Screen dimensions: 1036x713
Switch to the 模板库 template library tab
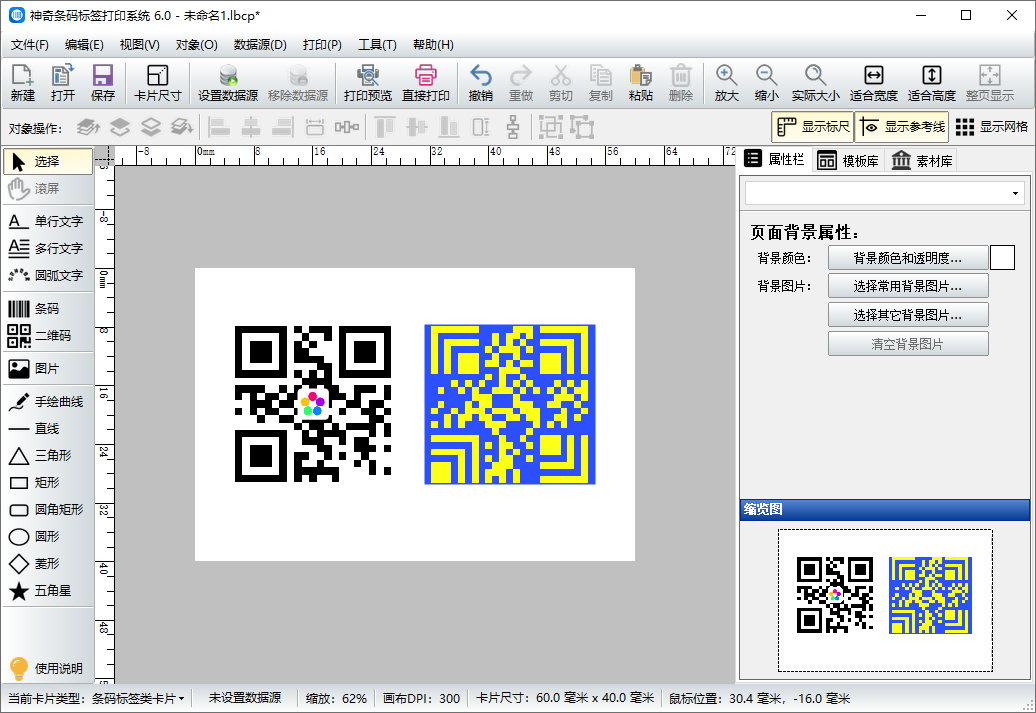pos(848,161)
